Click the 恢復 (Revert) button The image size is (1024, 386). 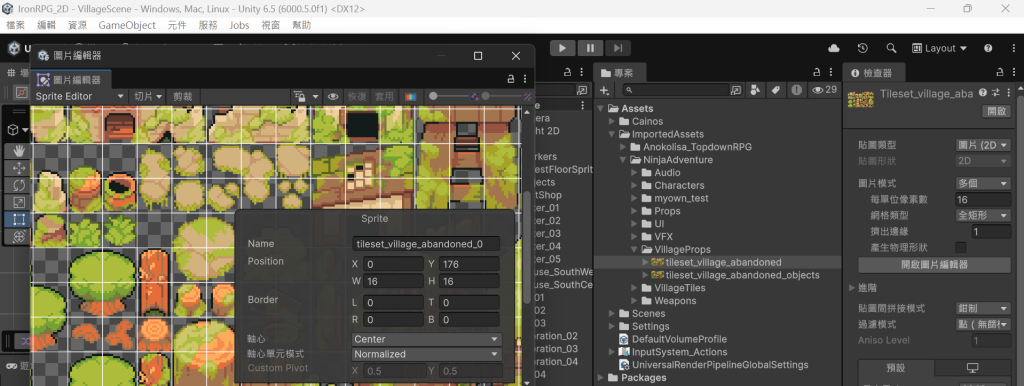pyautogui.click(x=357, y=96)
